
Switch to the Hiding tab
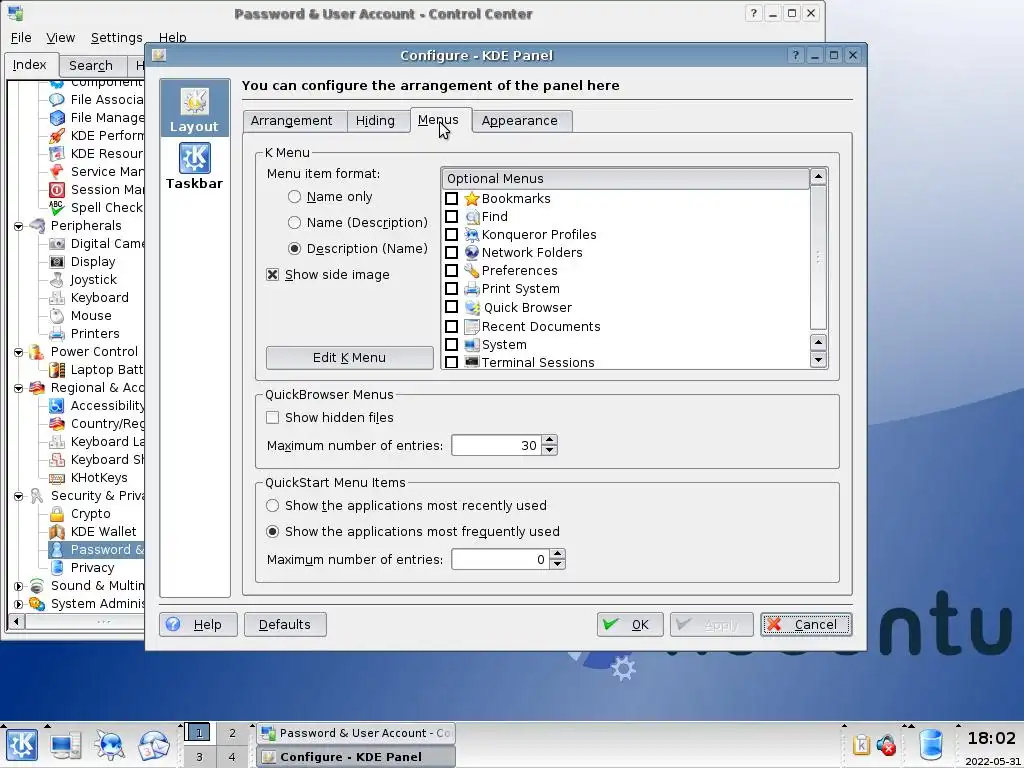[x=375, y=121]
